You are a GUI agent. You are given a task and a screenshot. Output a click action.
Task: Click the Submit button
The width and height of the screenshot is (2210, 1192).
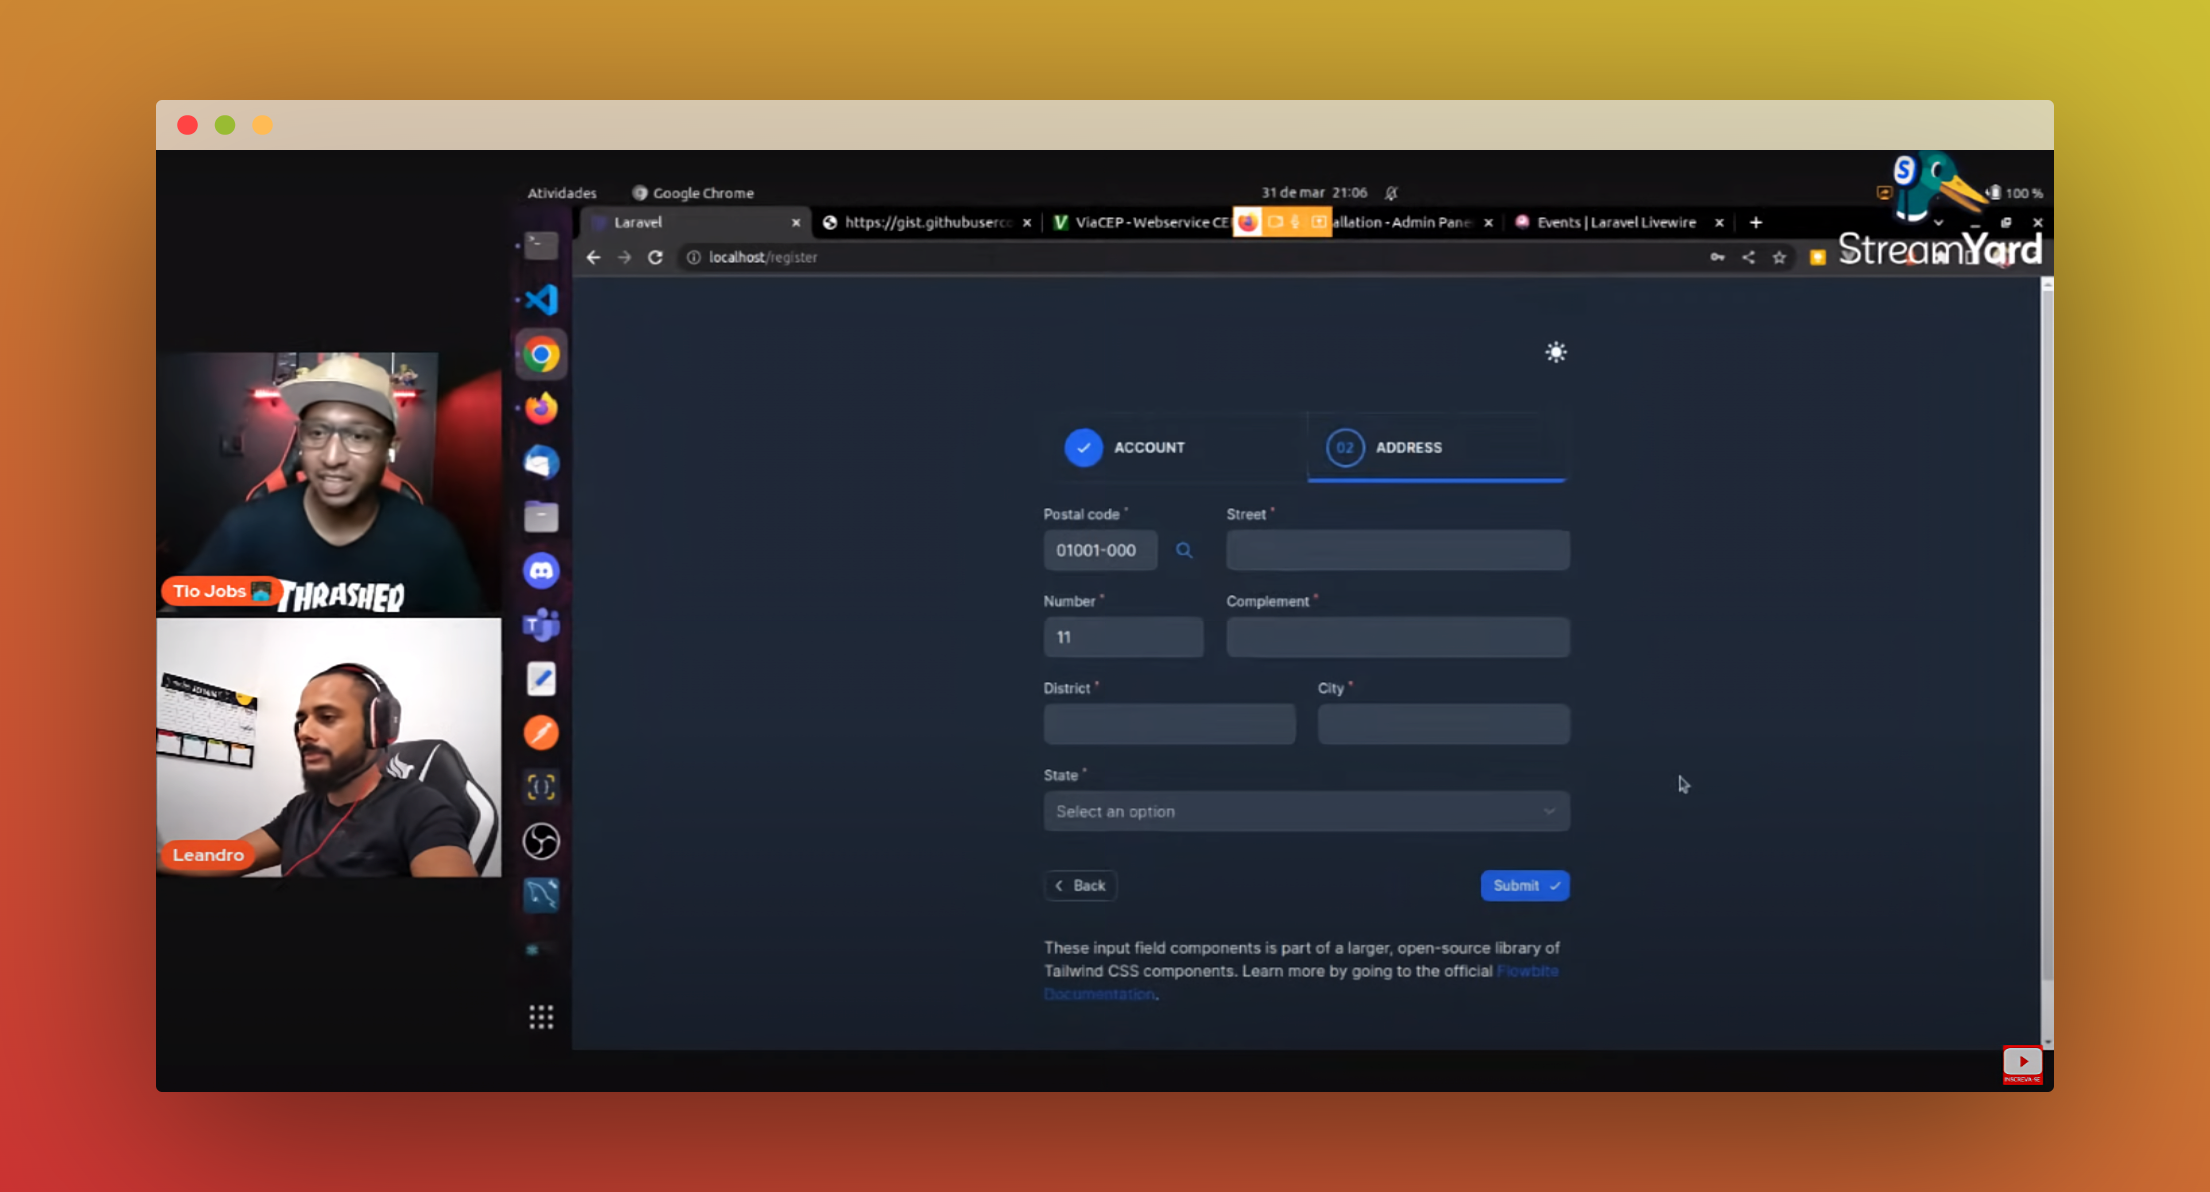tap(1524, 885)
